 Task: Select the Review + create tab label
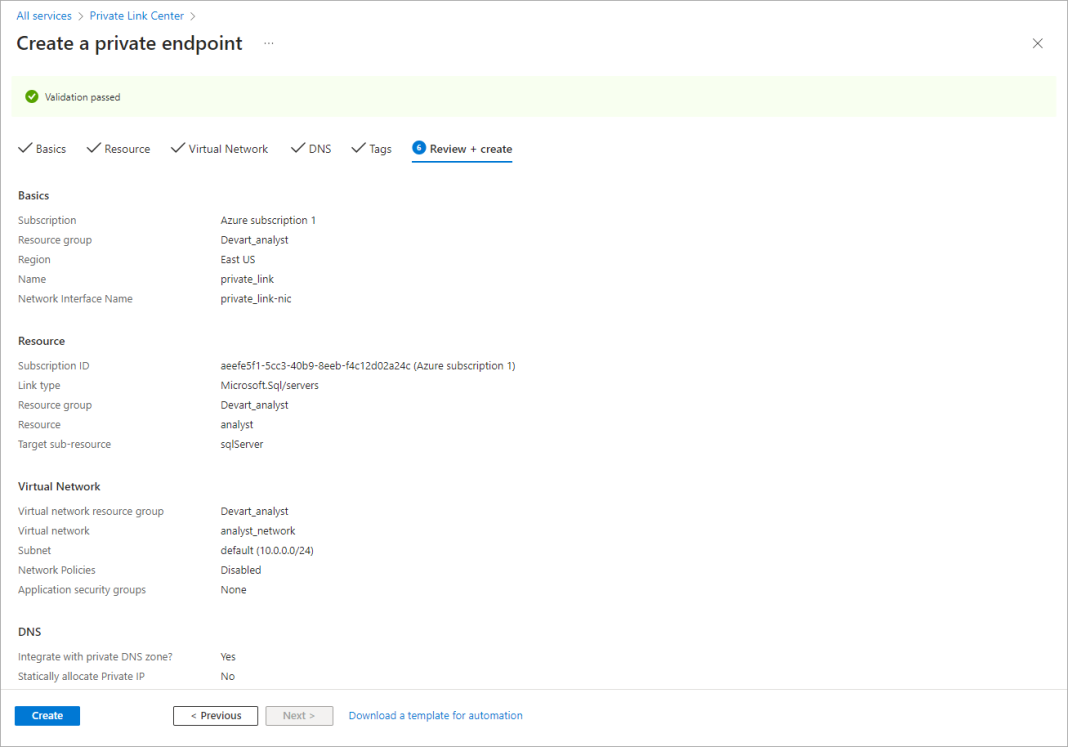470,149
